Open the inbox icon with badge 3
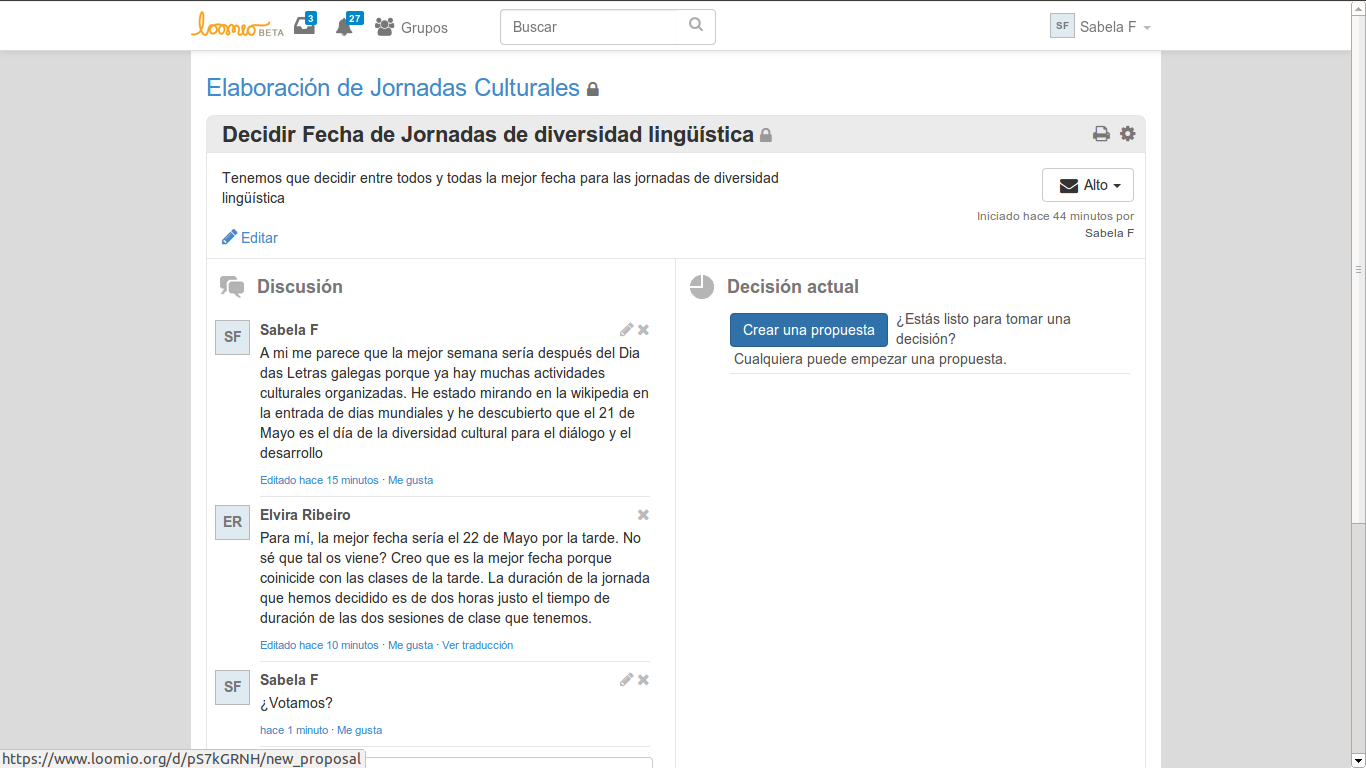The image size is (1366, 768). [304, 27]
